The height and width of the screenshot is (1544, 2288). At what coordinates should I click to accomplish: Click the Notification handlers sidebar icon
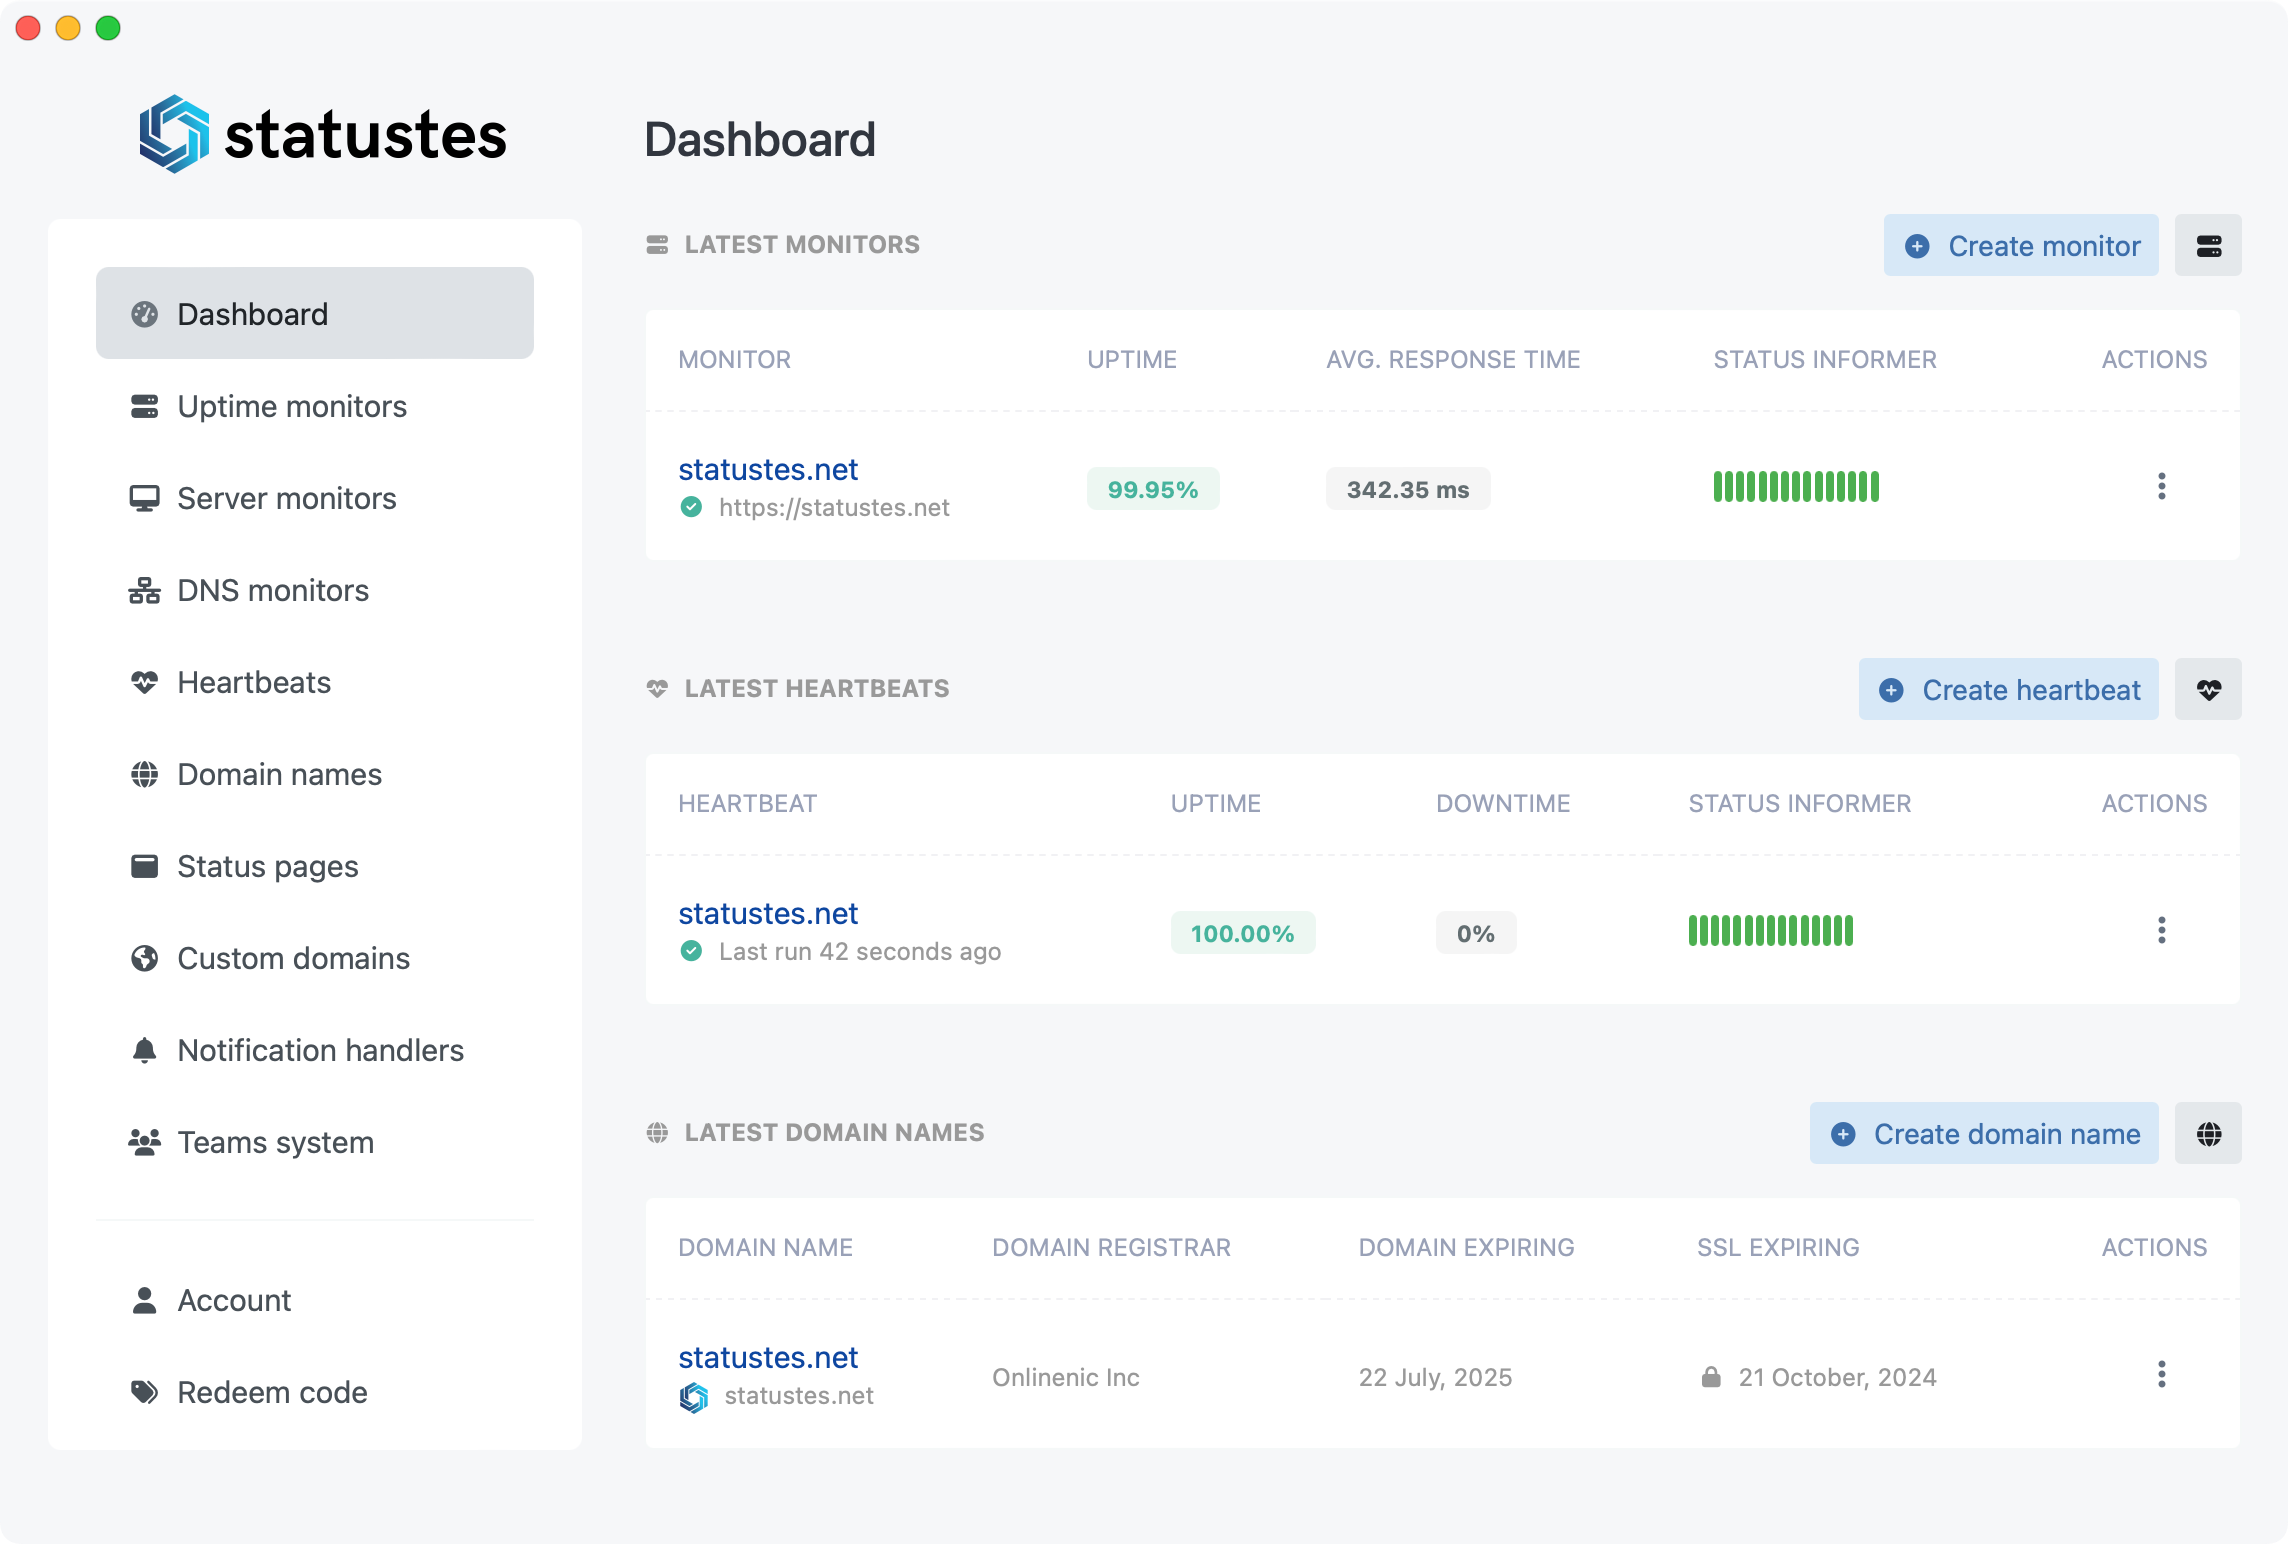click(145, 1049)
